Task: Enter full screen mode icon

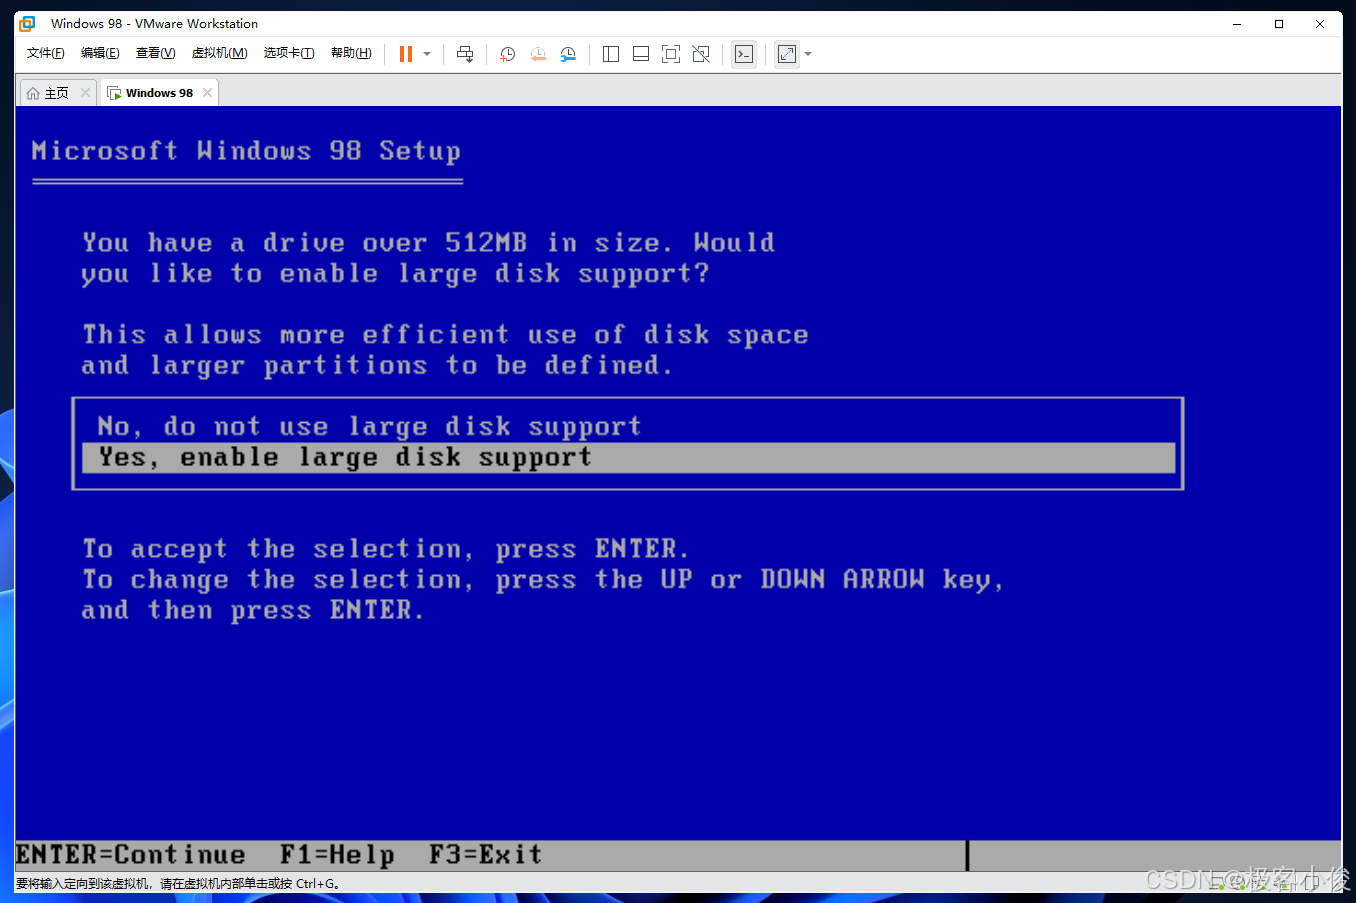Action: [x=671, y=54]
